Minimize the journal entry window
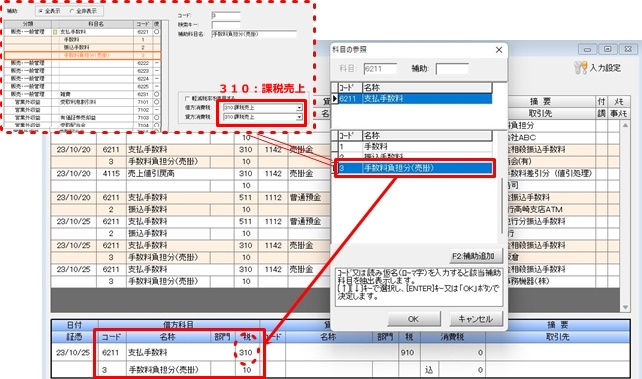Viewport: 642px width, 379px height. click(x=588, y=50)
